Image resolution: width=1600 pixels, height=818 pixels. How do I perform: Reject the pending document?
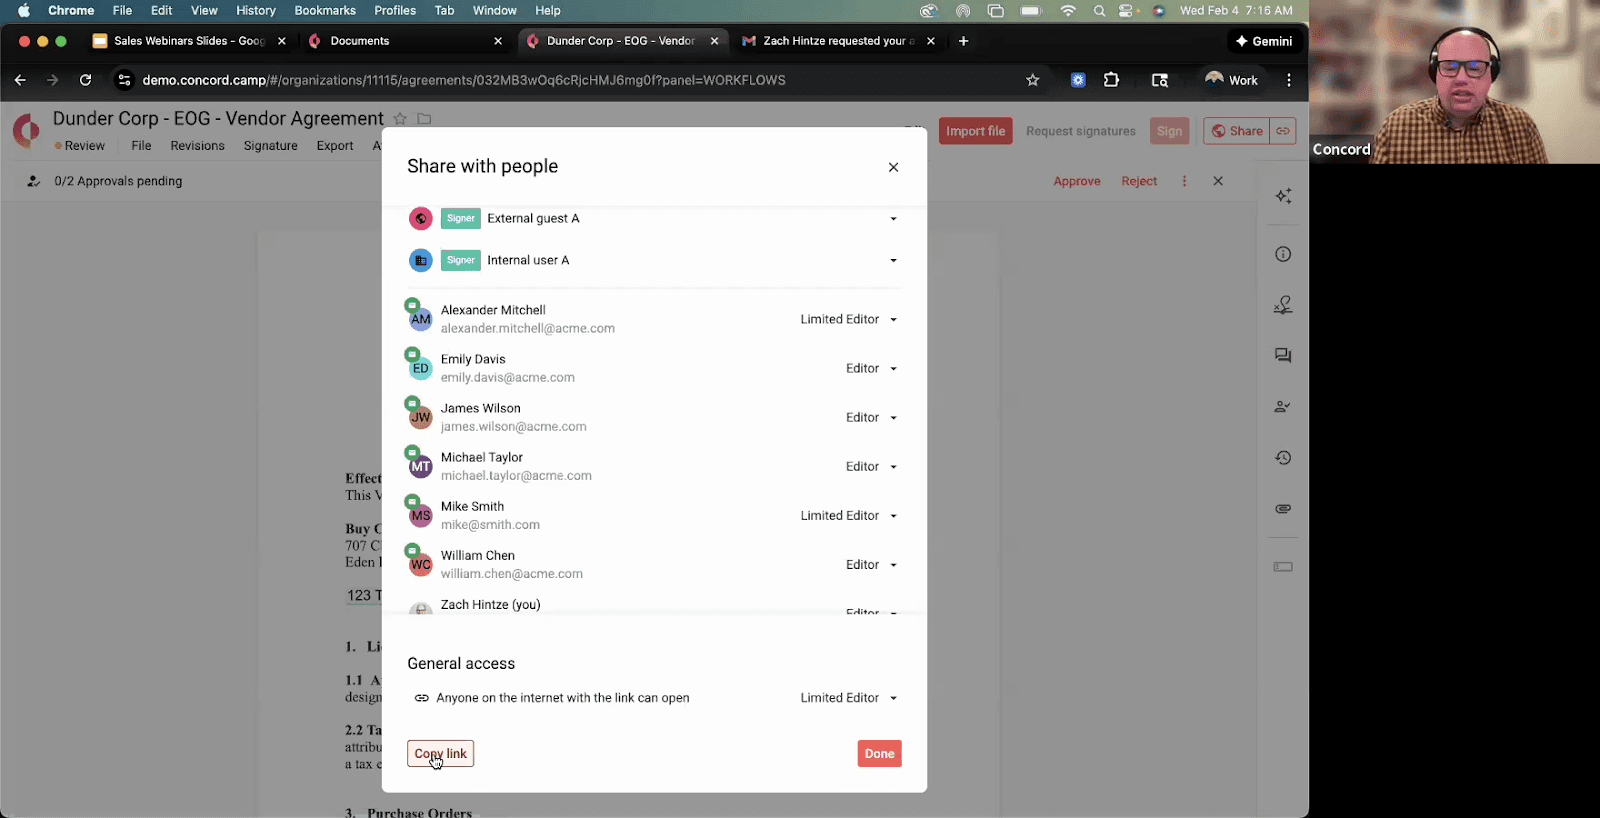pyautogui.click(x=1139, y=181)
